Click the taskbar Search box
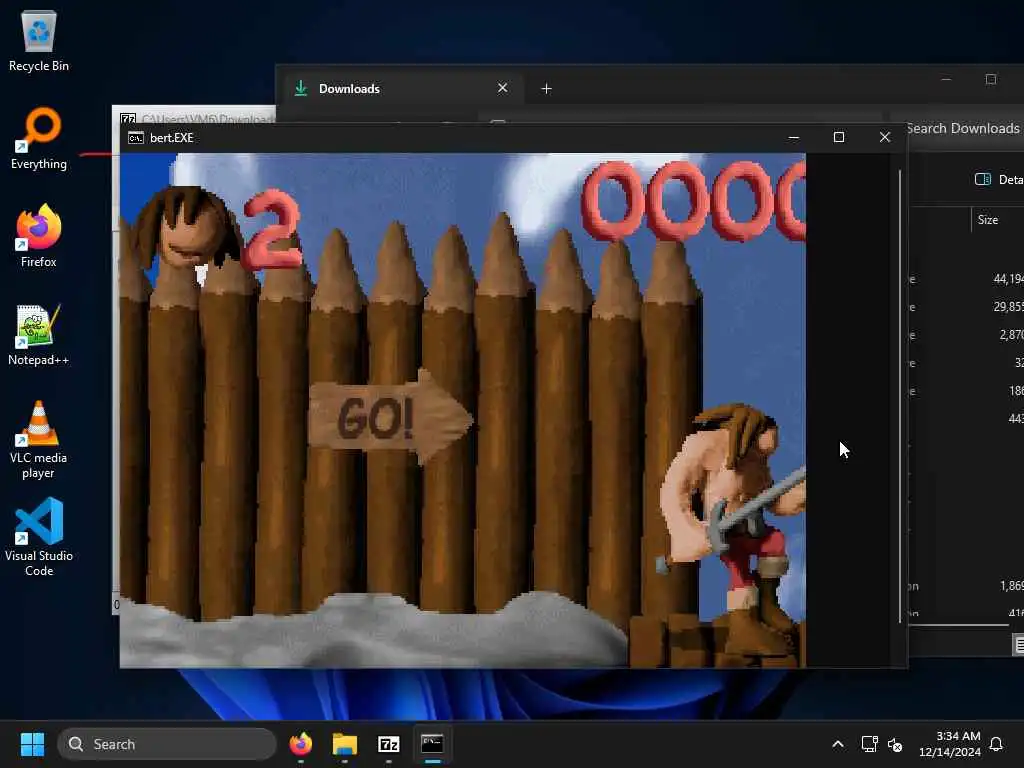Screen dimensions: 1024x768 click(x=167, y=744)
